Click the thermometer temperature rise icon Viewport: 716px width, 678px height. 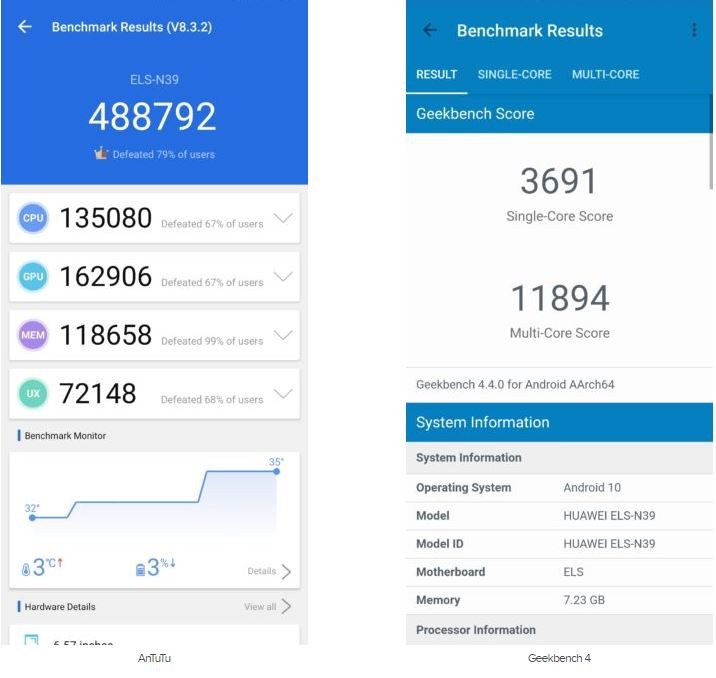pos(26,569)
